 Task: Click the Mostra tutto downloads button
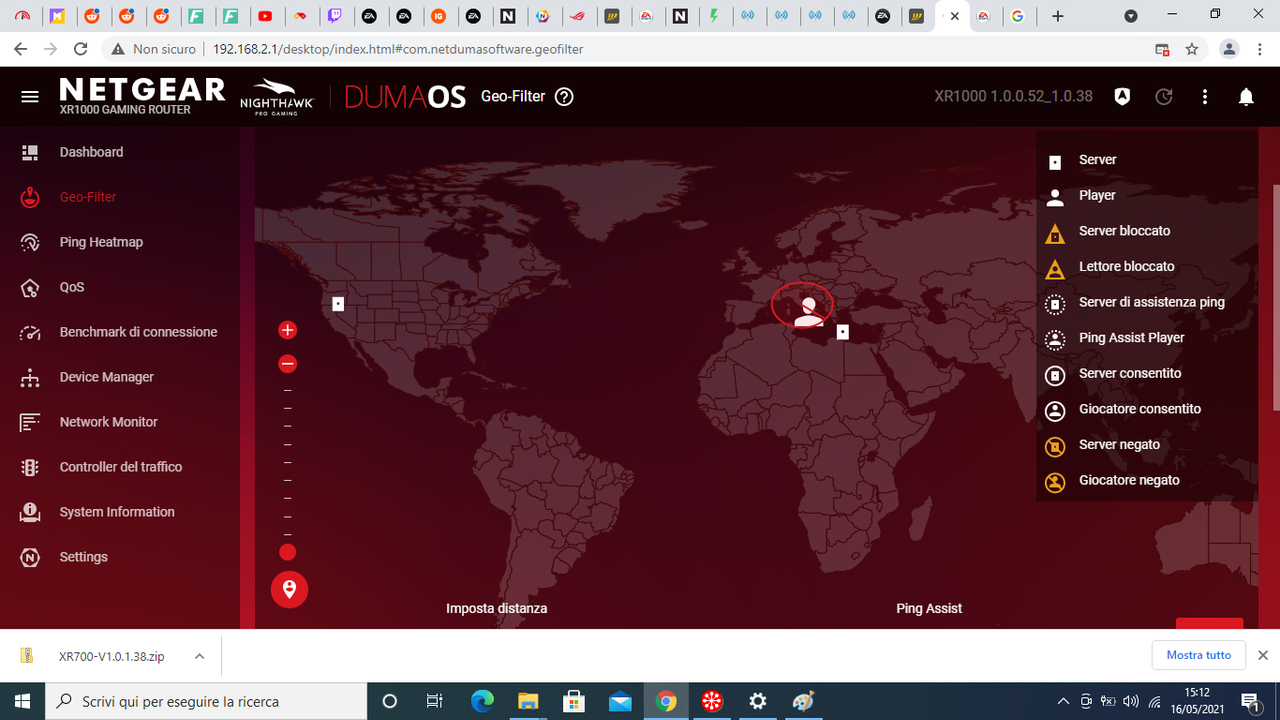click(1198, 655)
